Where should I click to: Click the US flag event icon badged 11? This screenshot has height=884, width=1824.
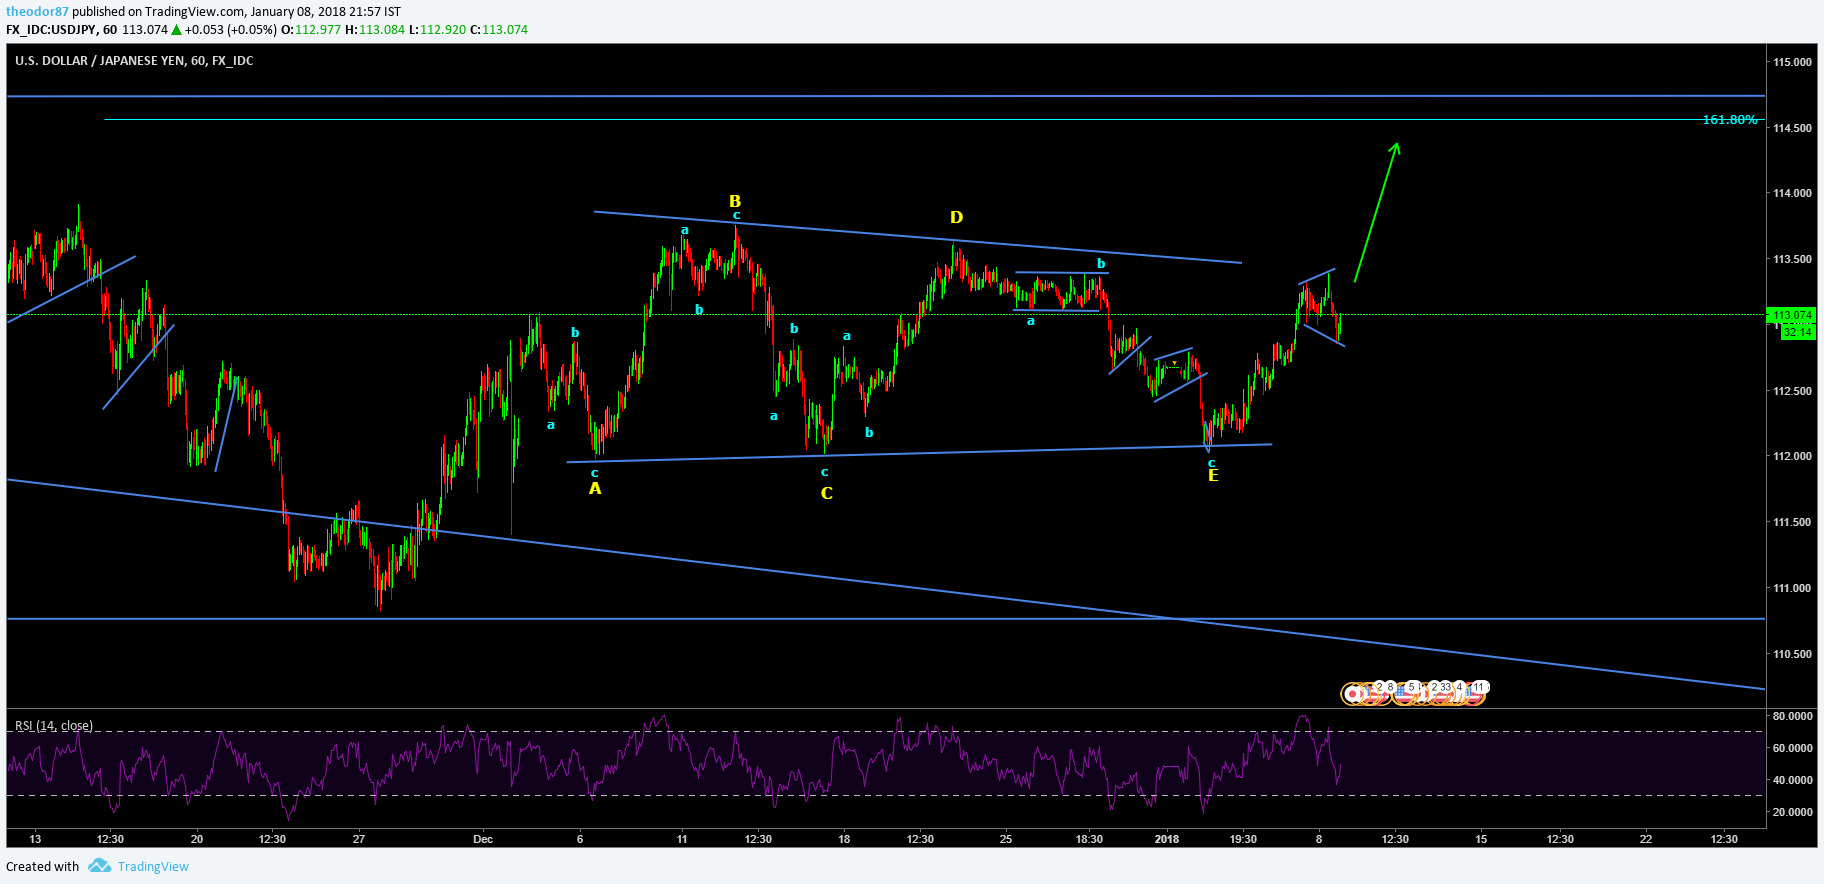(x=1475, y=694)
